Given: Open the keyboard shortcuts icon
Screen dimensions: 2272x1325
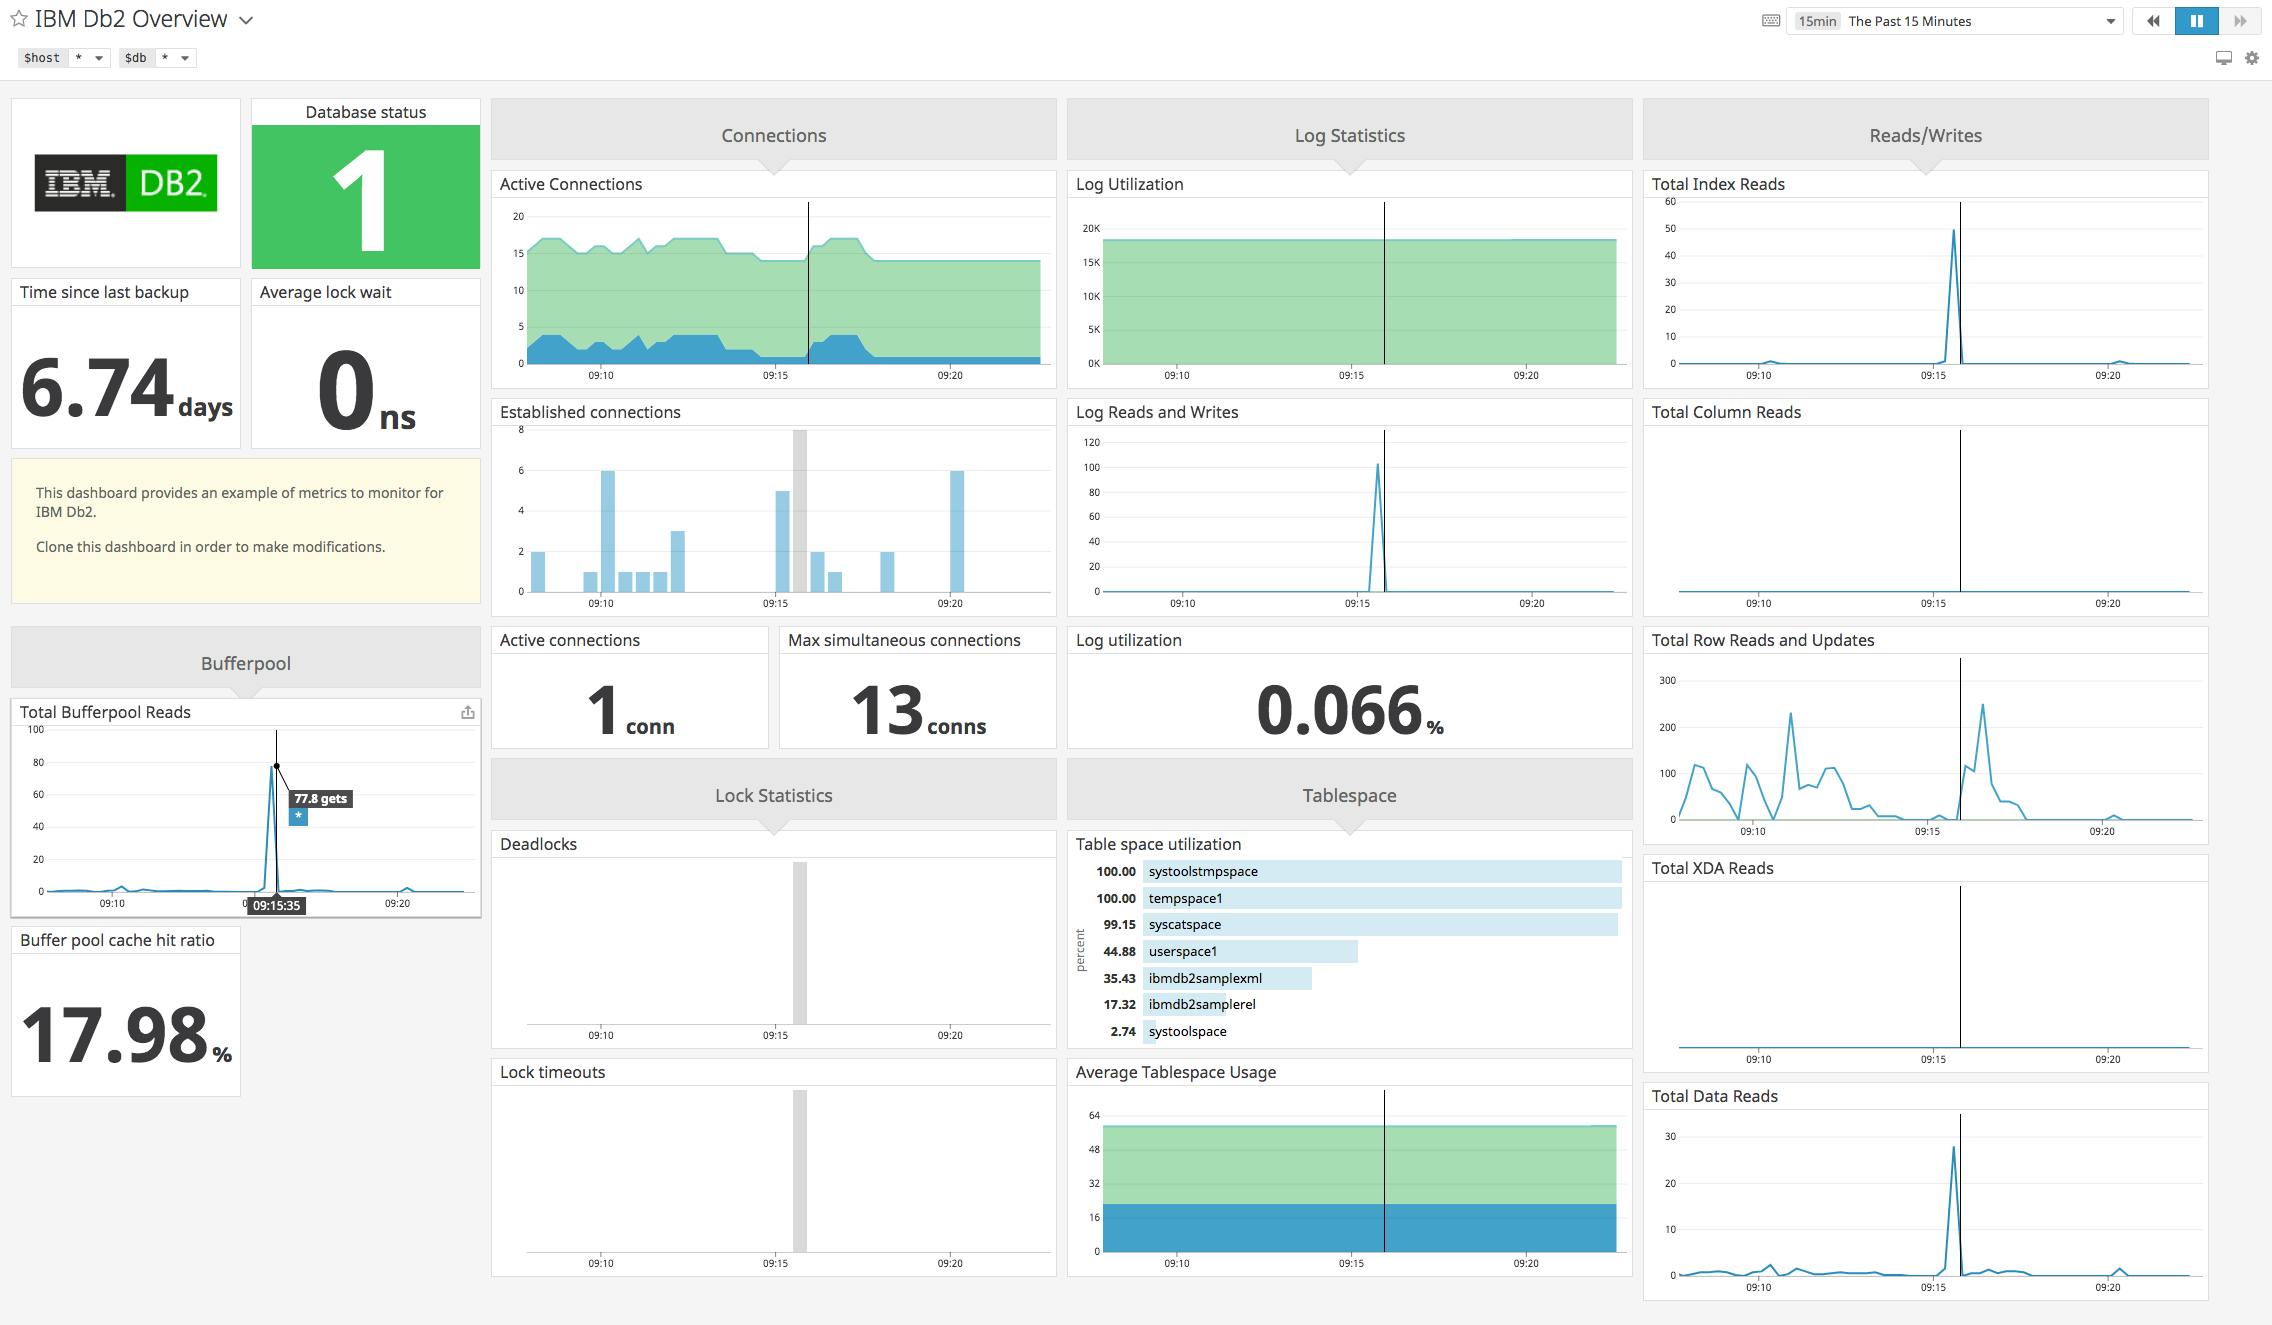Looking at the screenshot, I should pyautogui.click(x=1771, y=20).
